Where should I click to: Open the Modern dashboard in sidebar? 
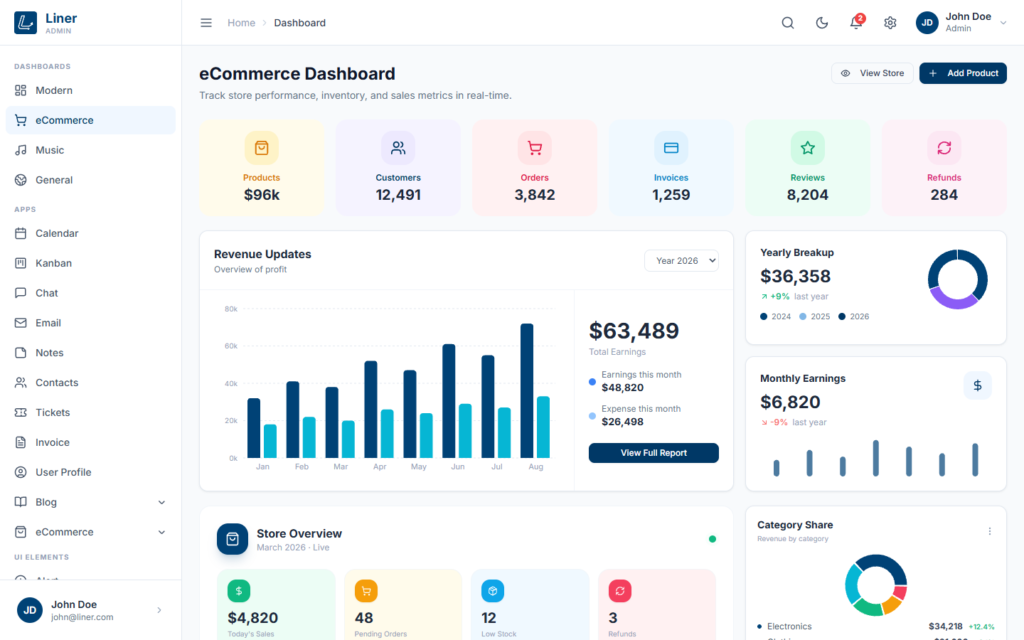(x=91, y=90)
